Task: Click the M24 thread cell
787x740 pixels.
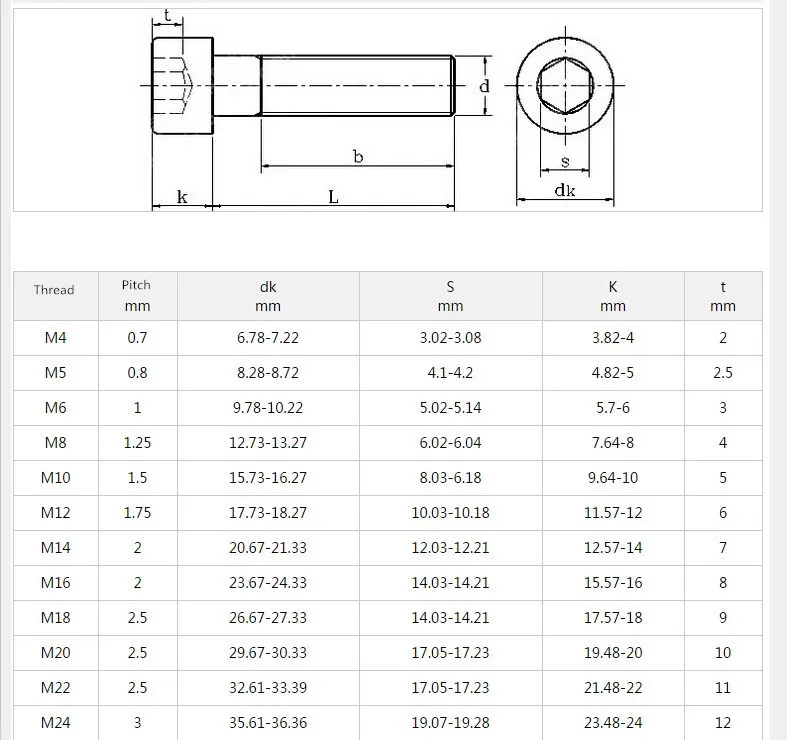Action: point(56,723)
